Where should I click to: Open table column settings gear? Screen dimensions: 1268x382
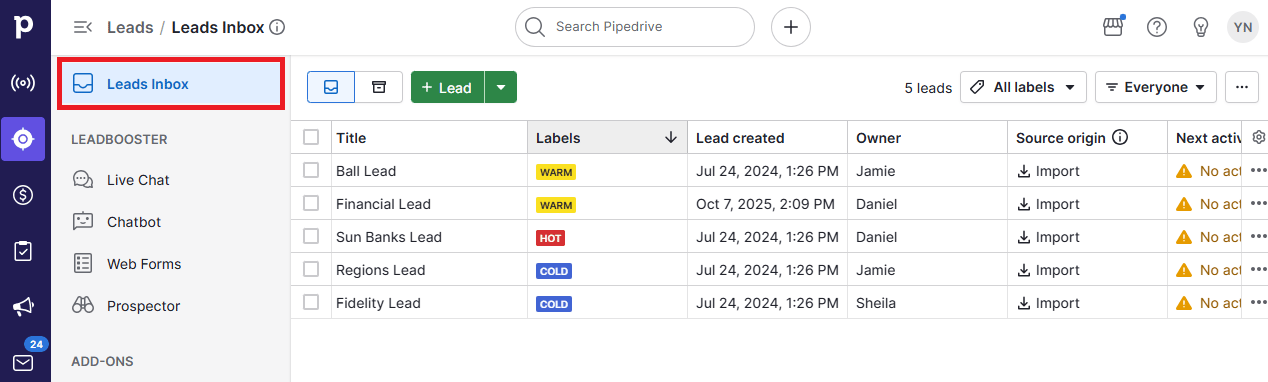tap(1259, 138)
